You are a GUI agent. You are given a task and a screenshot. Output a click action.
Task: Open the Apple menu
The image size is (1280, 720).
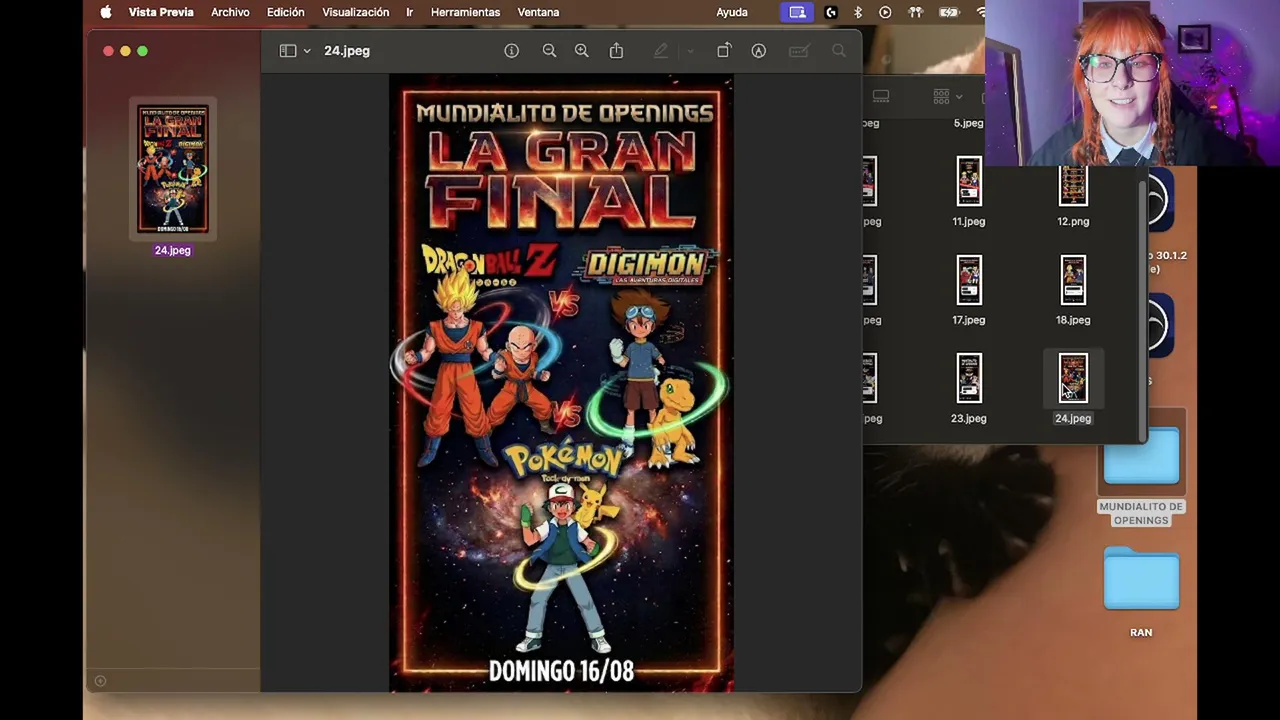click(x=106, y=12)
